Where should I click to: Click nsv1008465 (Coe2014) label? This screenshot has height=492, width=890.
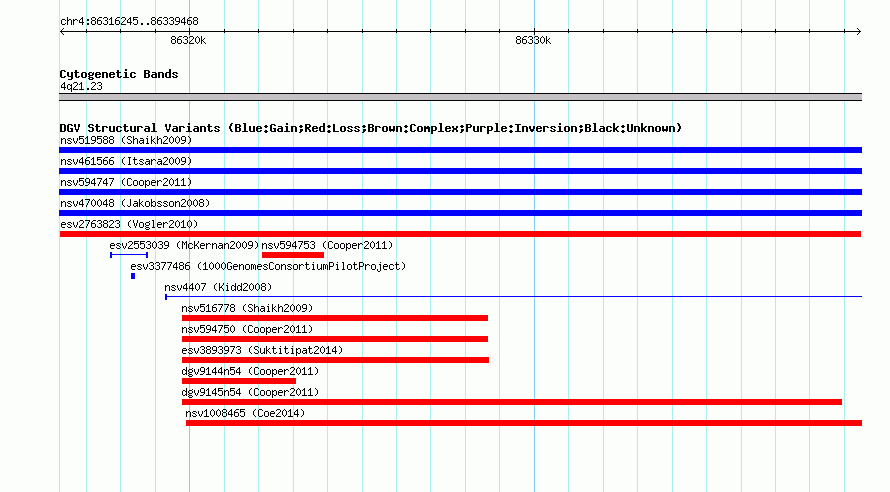[245, 413]
